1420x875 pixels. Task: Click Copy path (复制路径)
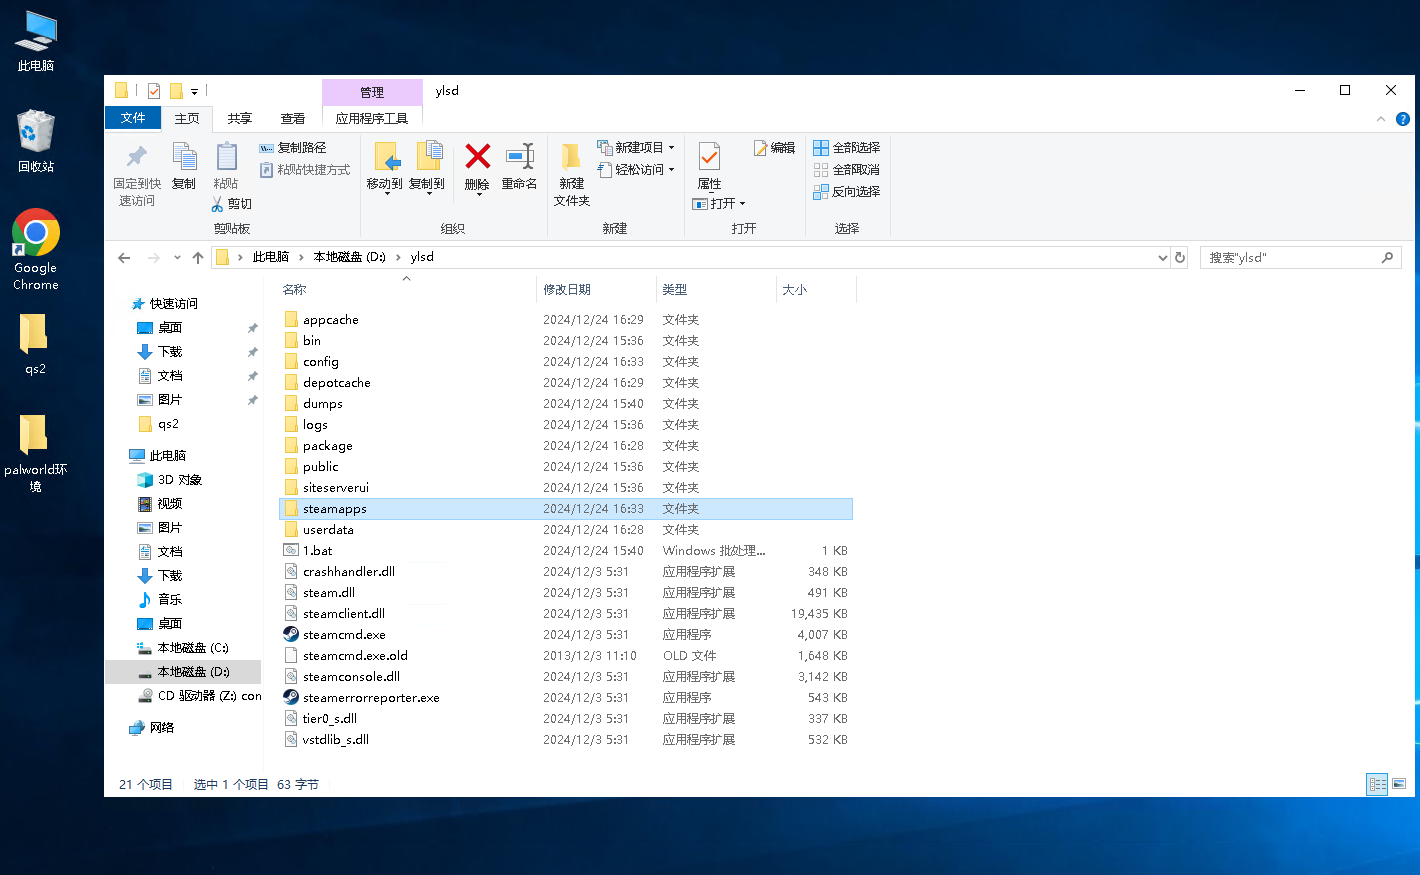pyautogui.click(x=293, y=148)
